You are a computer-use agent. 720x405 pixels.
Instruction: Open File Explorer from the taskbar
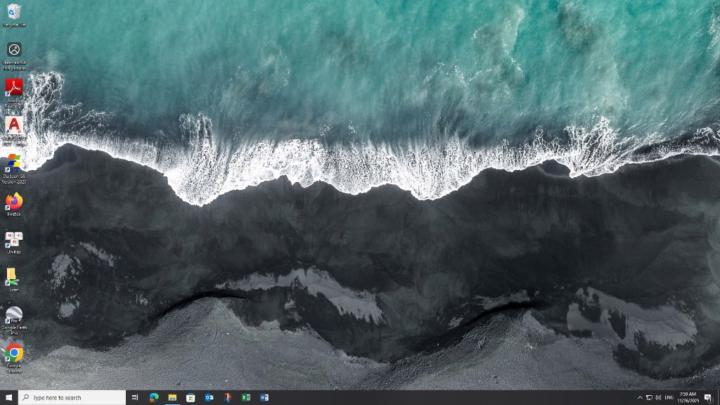172,397
